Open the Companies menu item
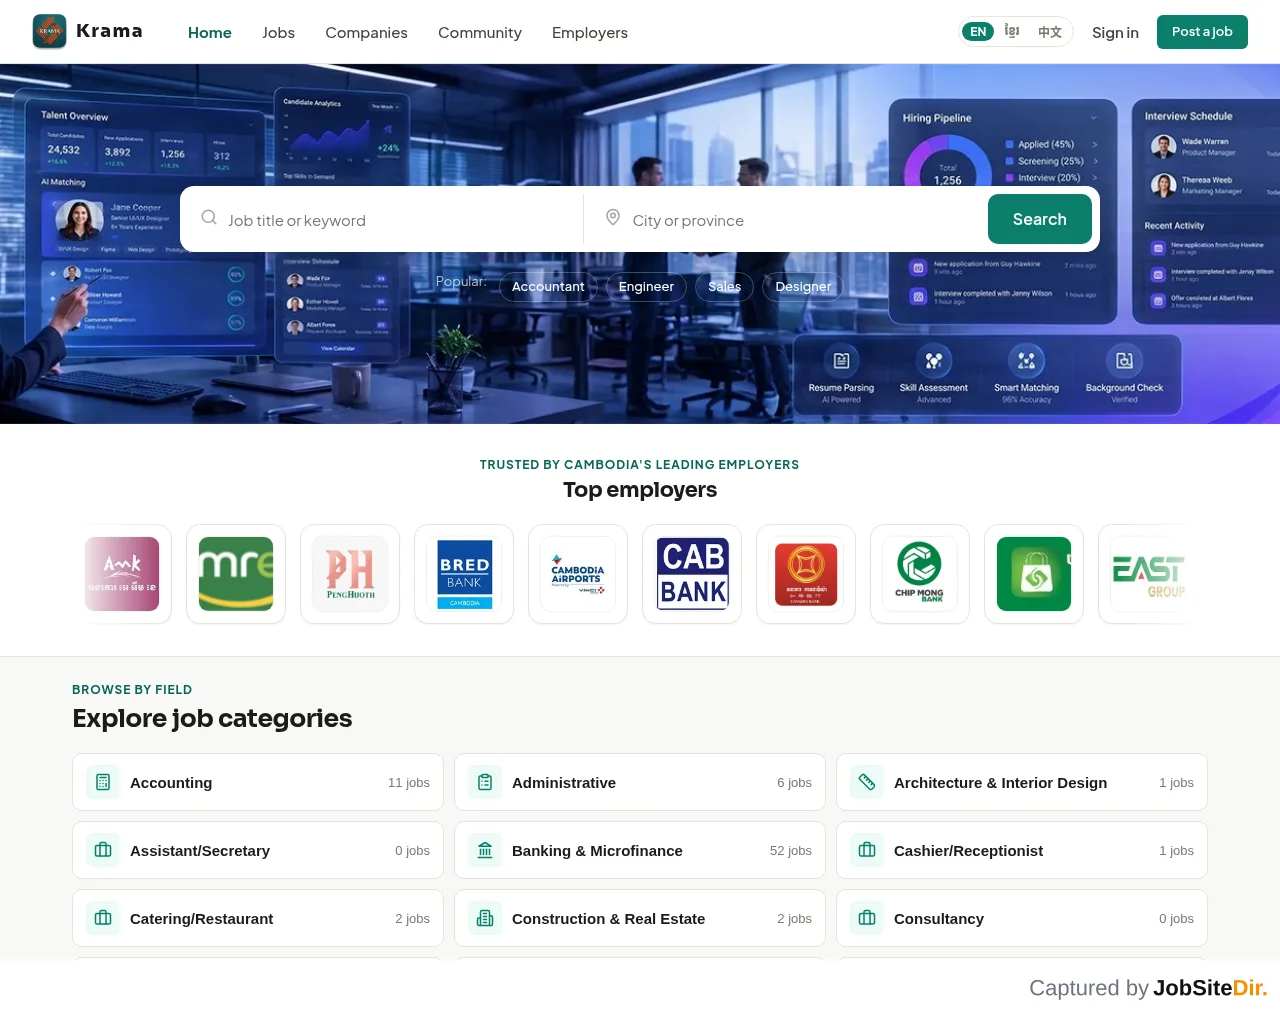Image resolution: width=1280 pixels, height=1018 pixels. point(366,32)
